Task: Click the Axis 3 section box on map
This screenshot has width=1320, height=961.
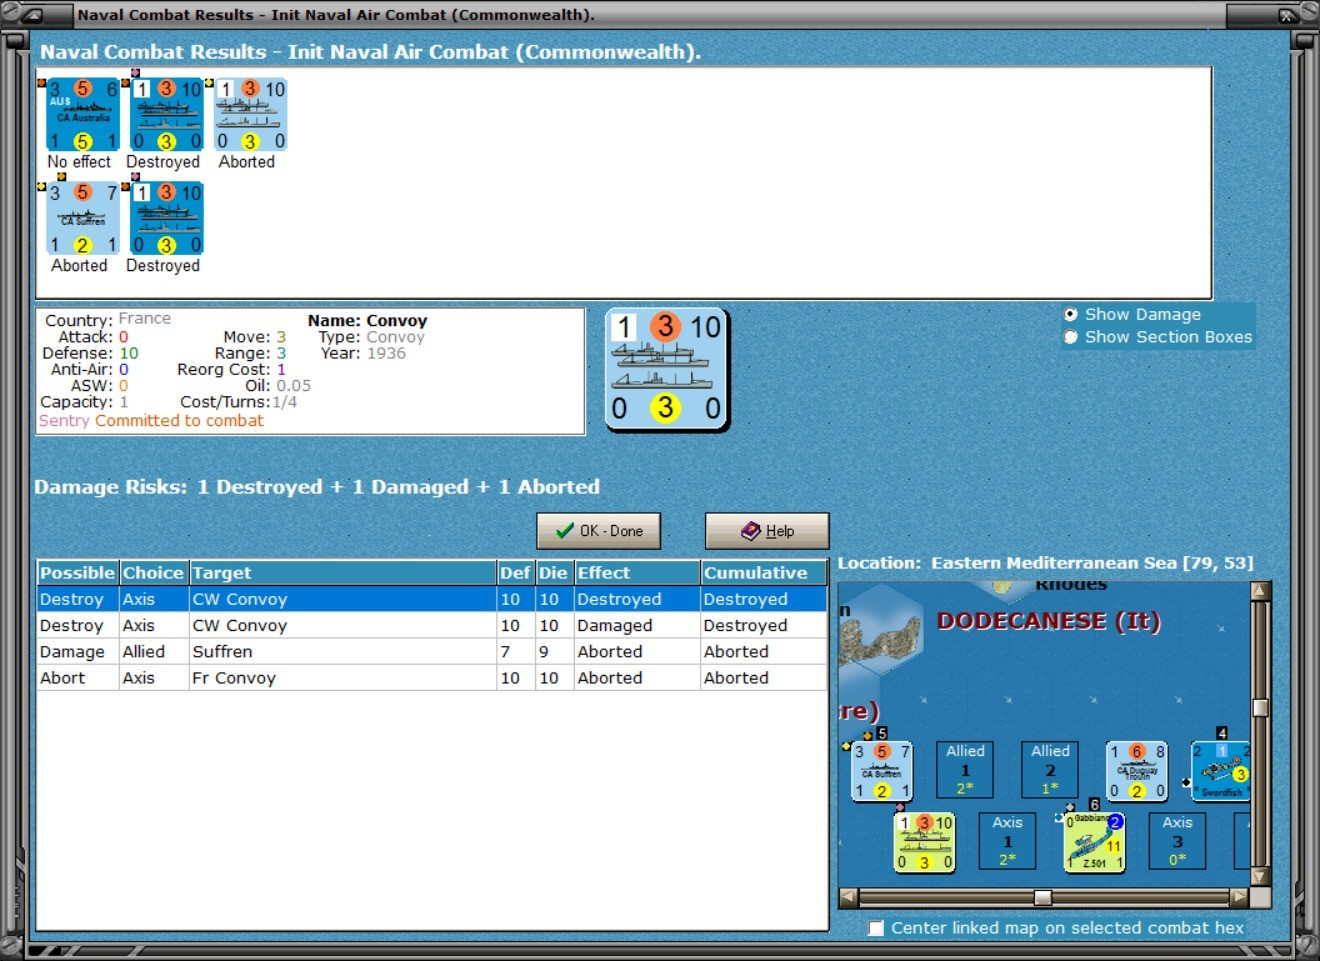Action: (x=1177, y=840)
